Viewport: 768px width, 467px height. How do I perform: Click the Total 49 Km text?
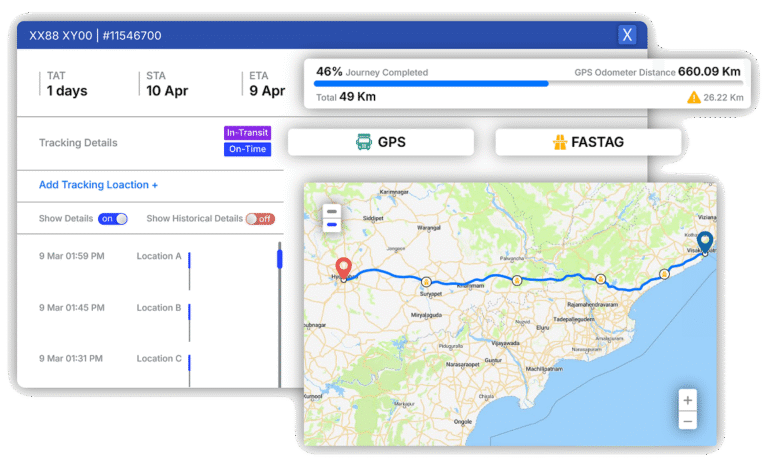[346, 97]
